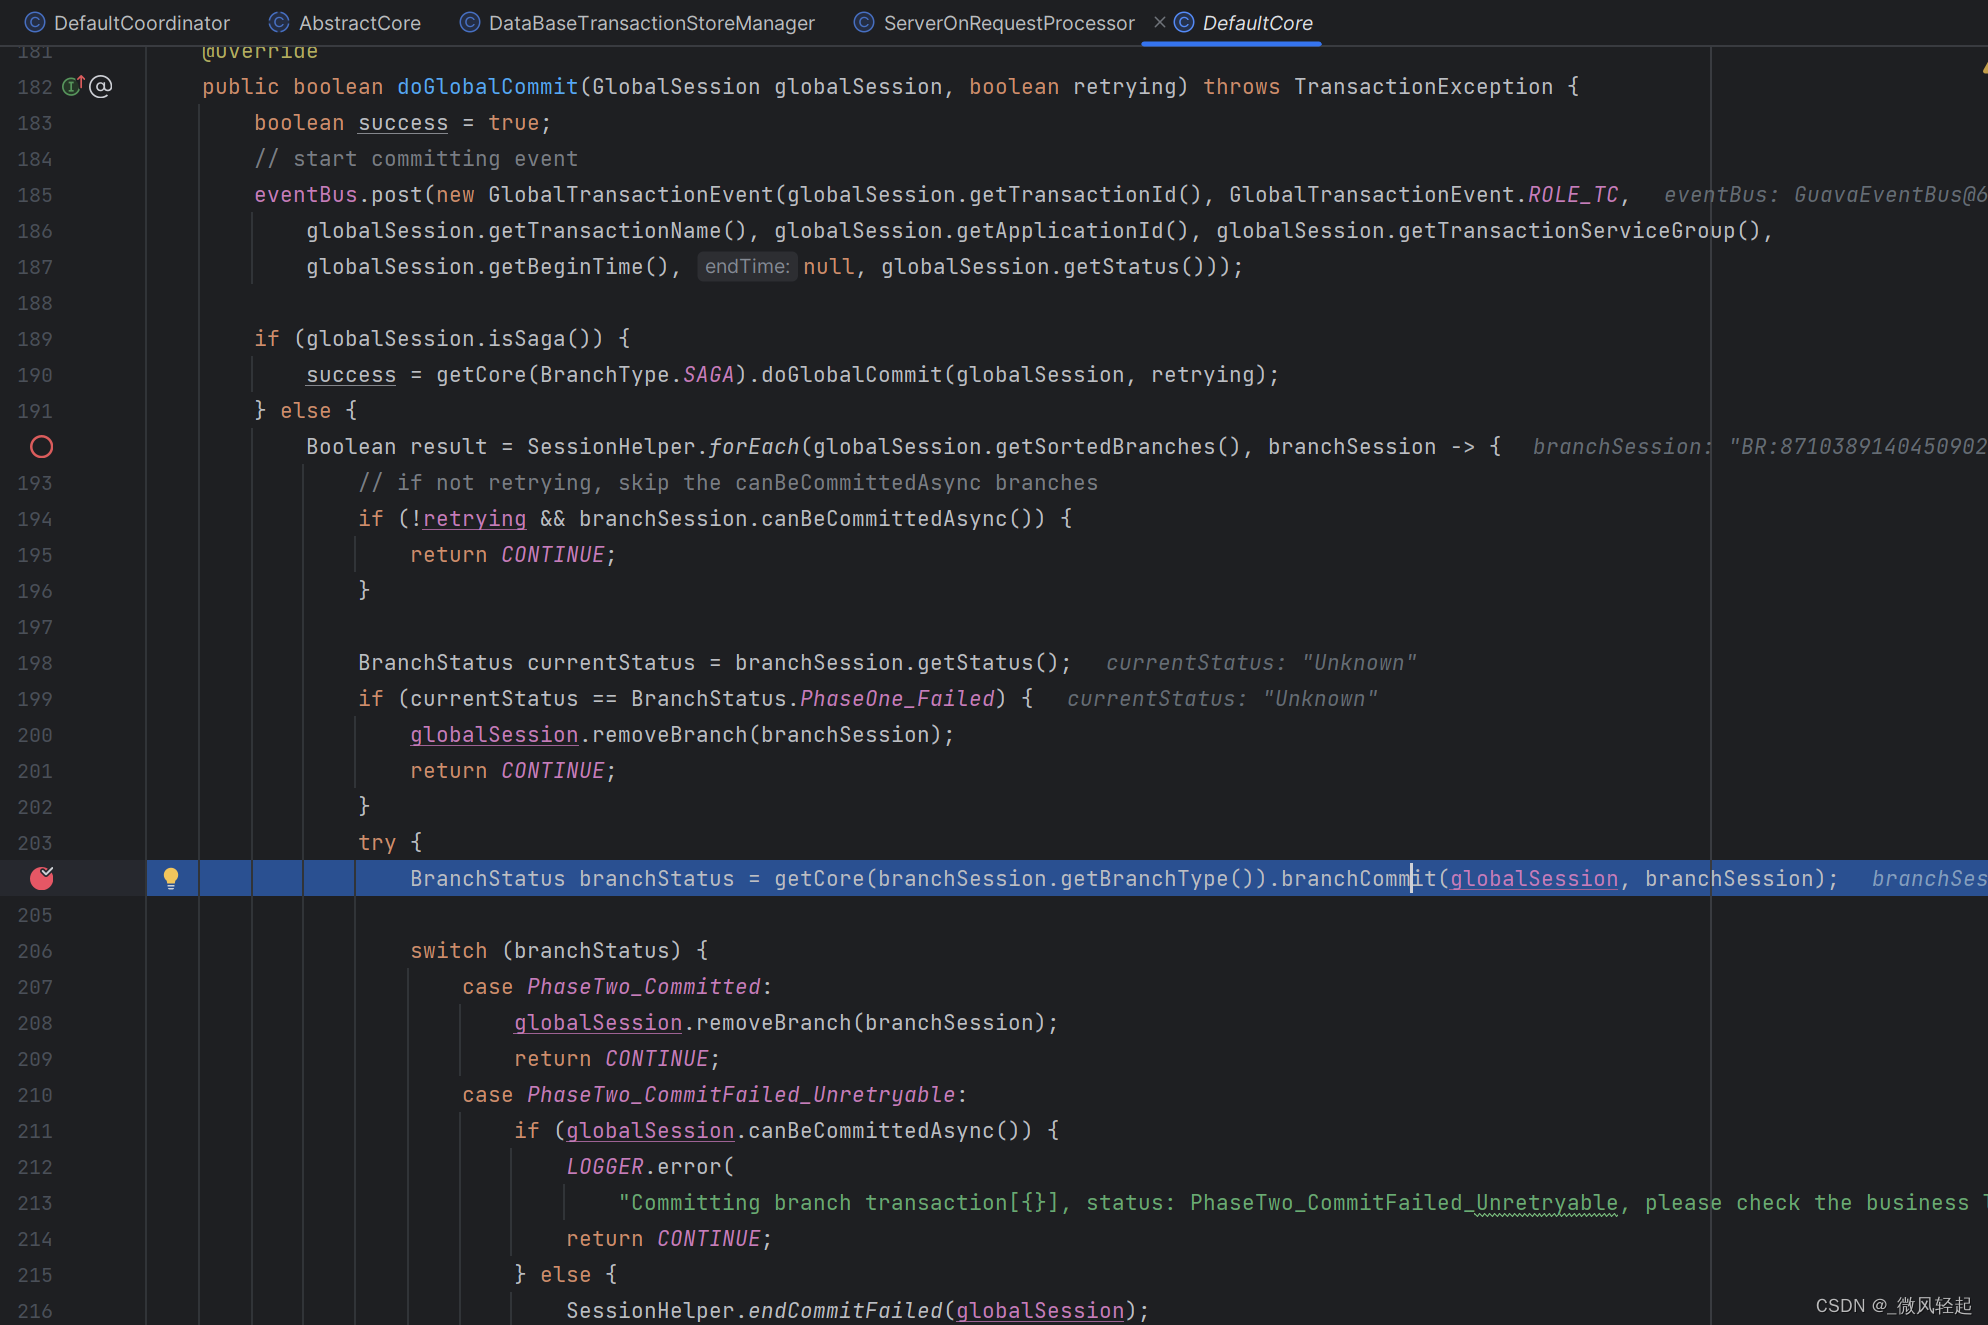This screenshot has width=1988, height=1325.
Task: Click line number 206 in the gutter
Action: [35, 950]
